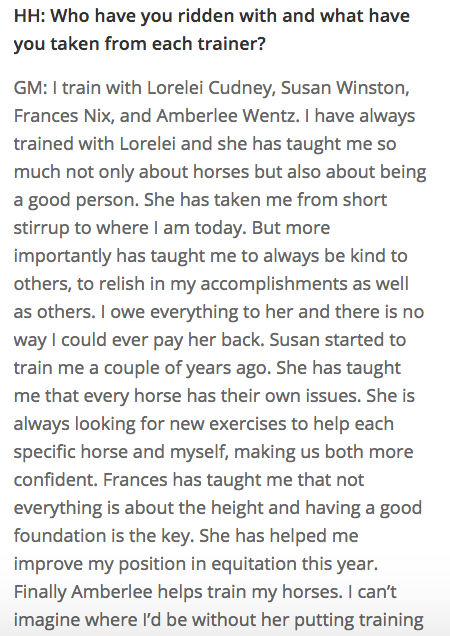Image resolution: width=450 pixels, height=636 pixels.
Task: Click the name 'Susan Winston' in the text
Action: 343,88
